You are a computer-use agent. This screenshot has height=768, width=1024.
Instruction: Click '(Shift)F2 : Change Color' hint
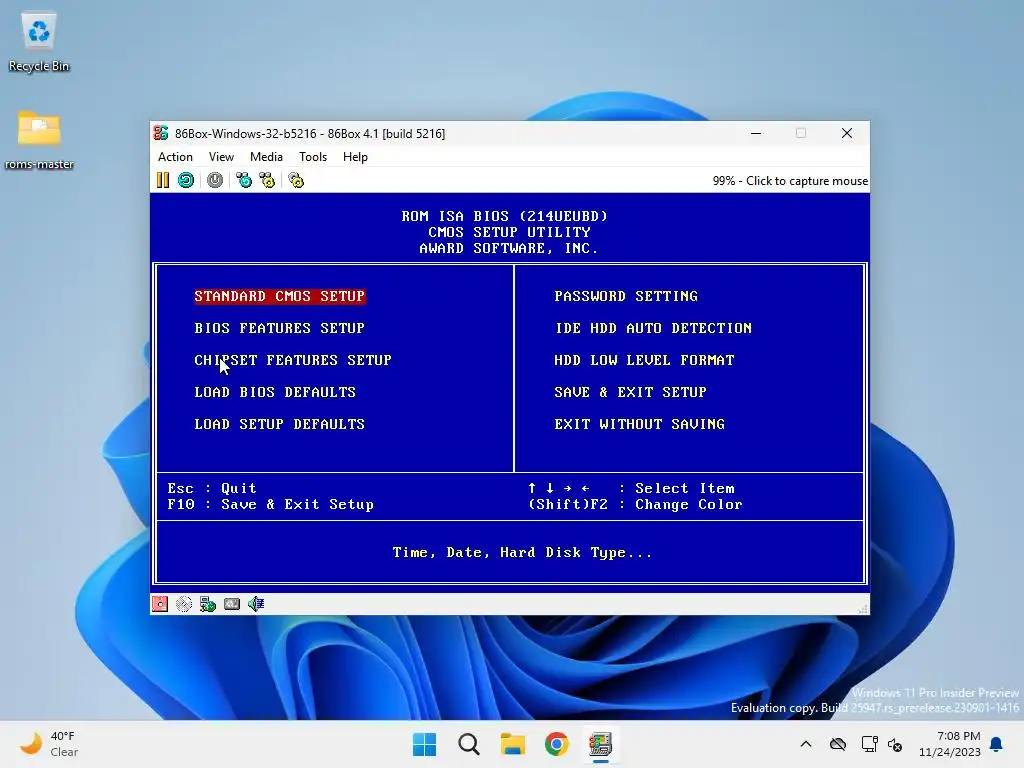pyautogui.click(x=635, y=505)
